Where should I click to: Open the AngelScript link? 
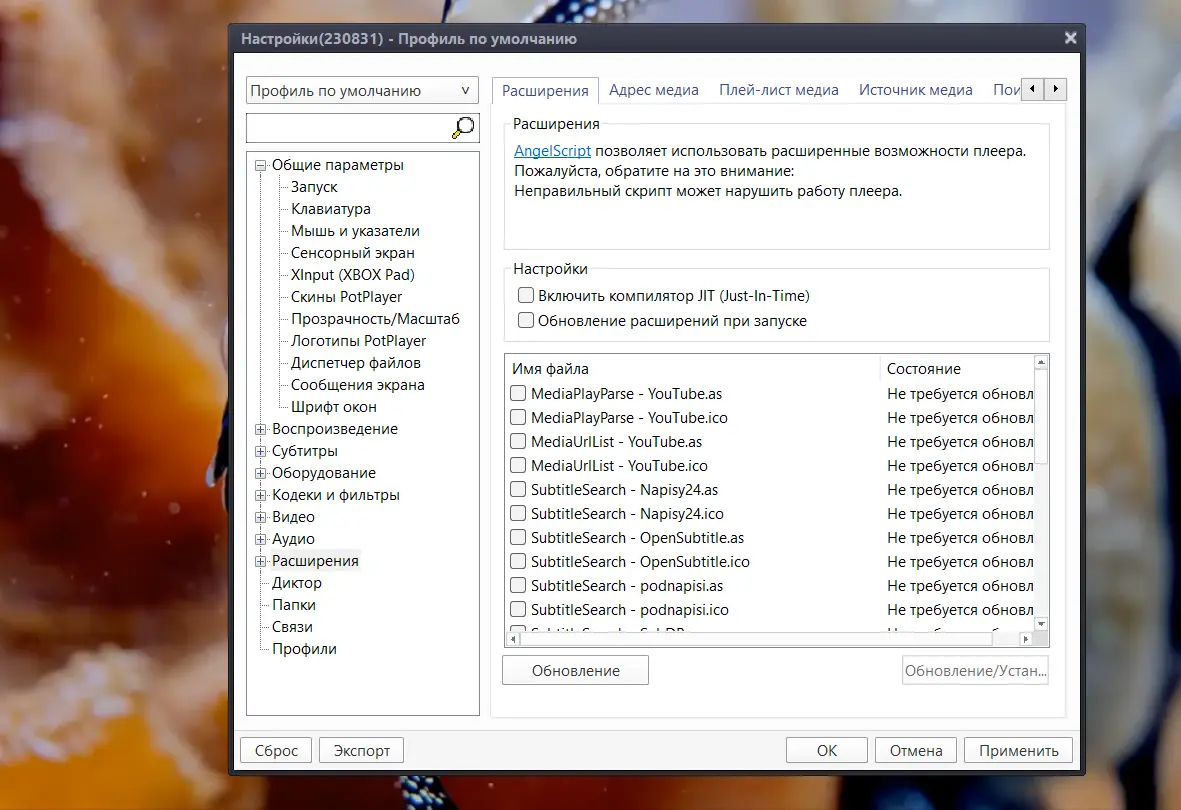(552, 151)
